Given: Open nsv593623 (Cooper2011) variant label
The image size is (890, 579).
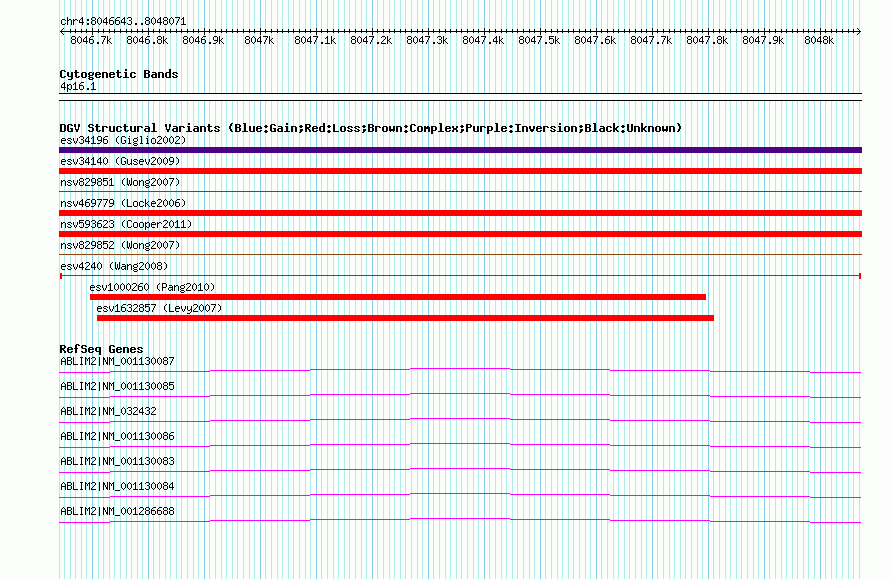Looking at the screenshot, I should coord(126,224).
